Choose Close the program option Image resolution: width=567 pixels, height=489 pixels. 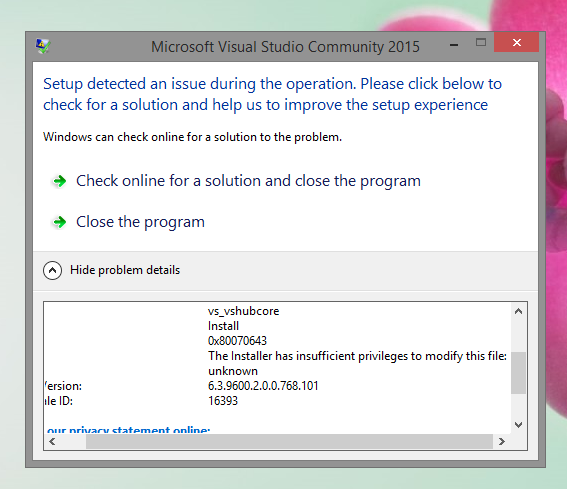click(x=140, y=222)
